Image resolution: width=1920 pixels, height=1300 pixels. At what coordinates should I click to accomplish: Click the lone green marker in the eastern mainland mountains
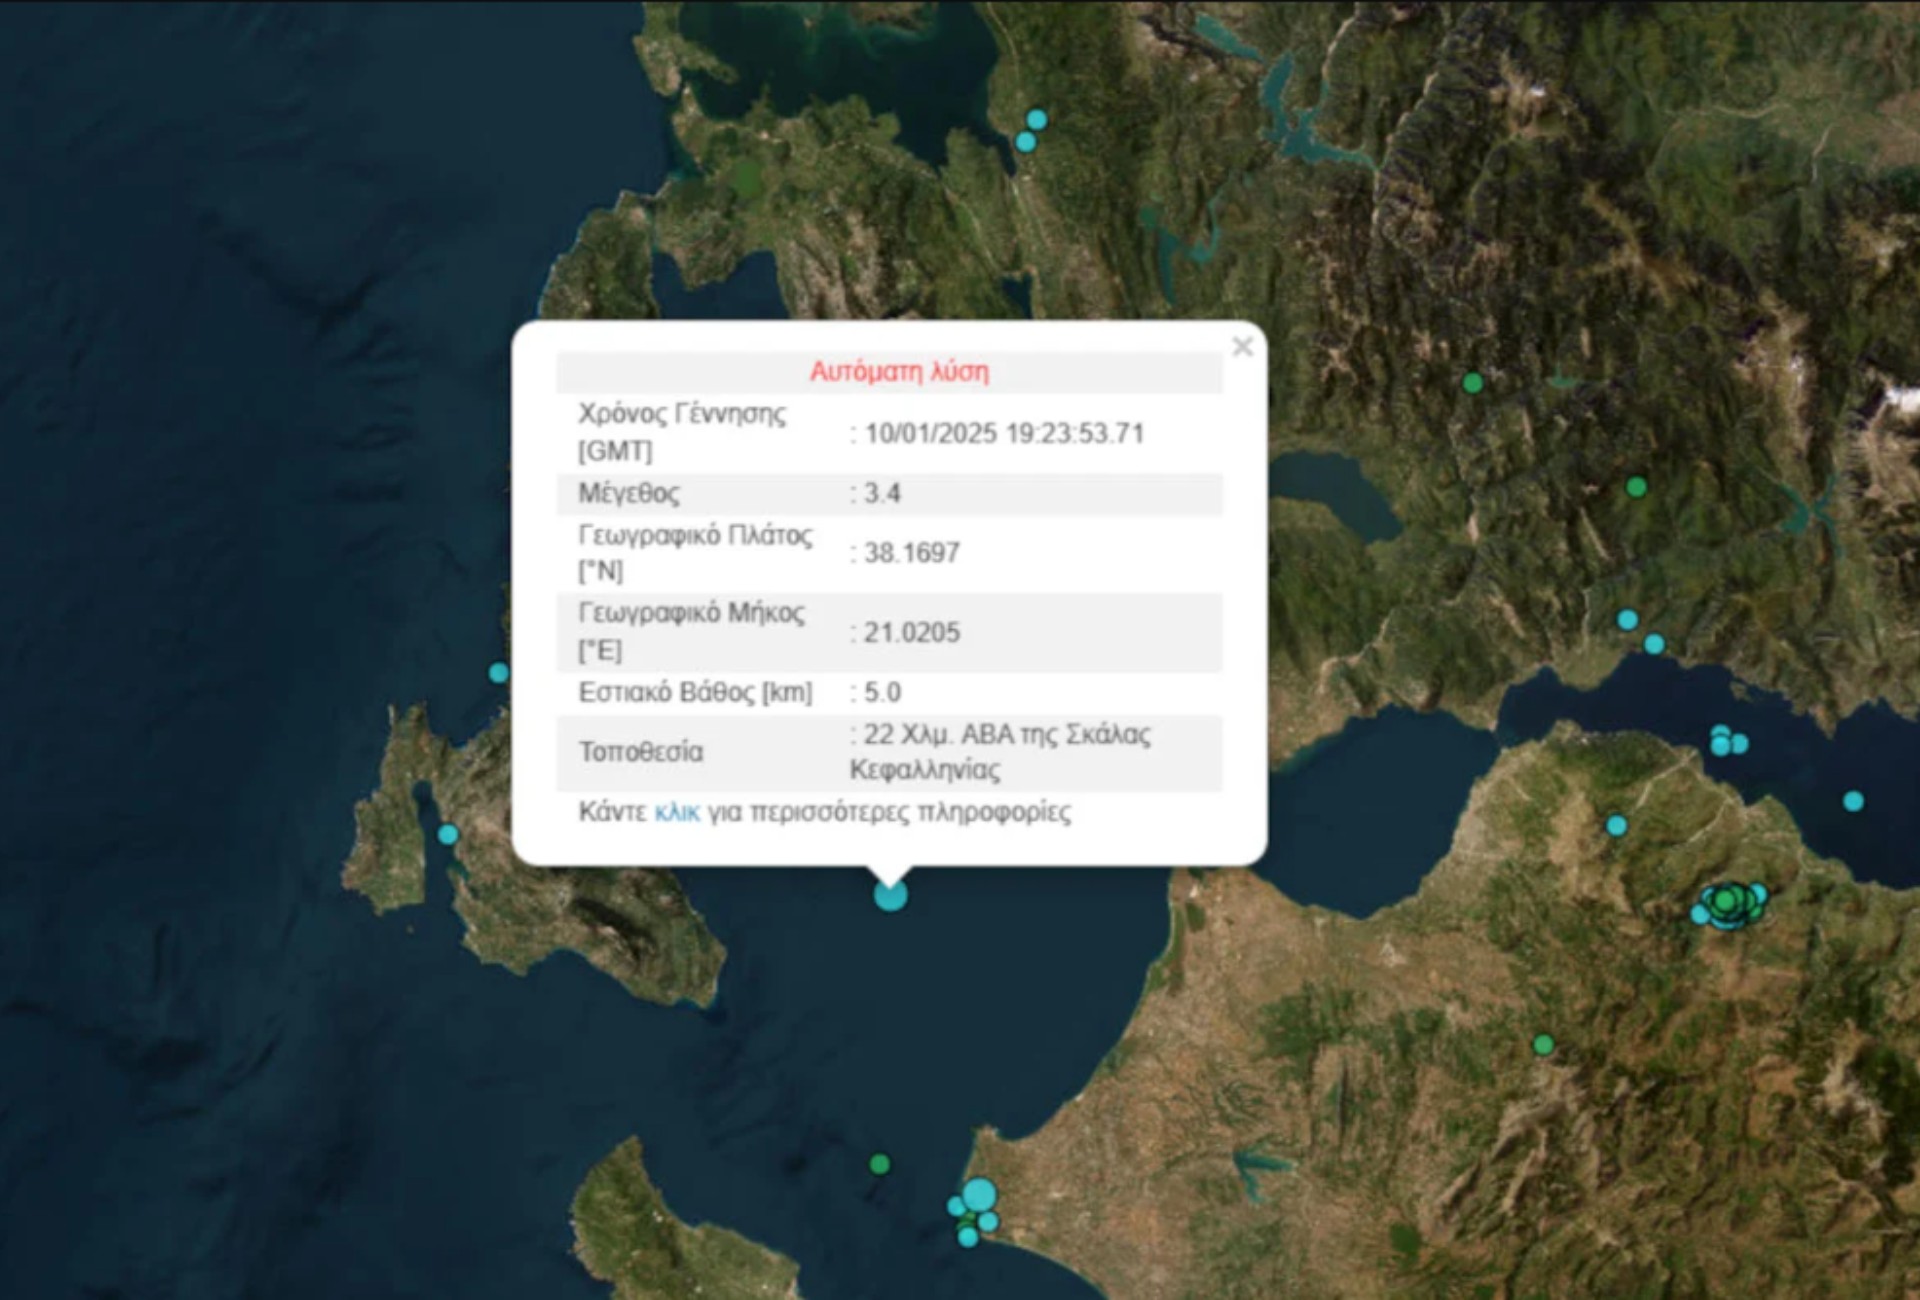pos(1636,487)
